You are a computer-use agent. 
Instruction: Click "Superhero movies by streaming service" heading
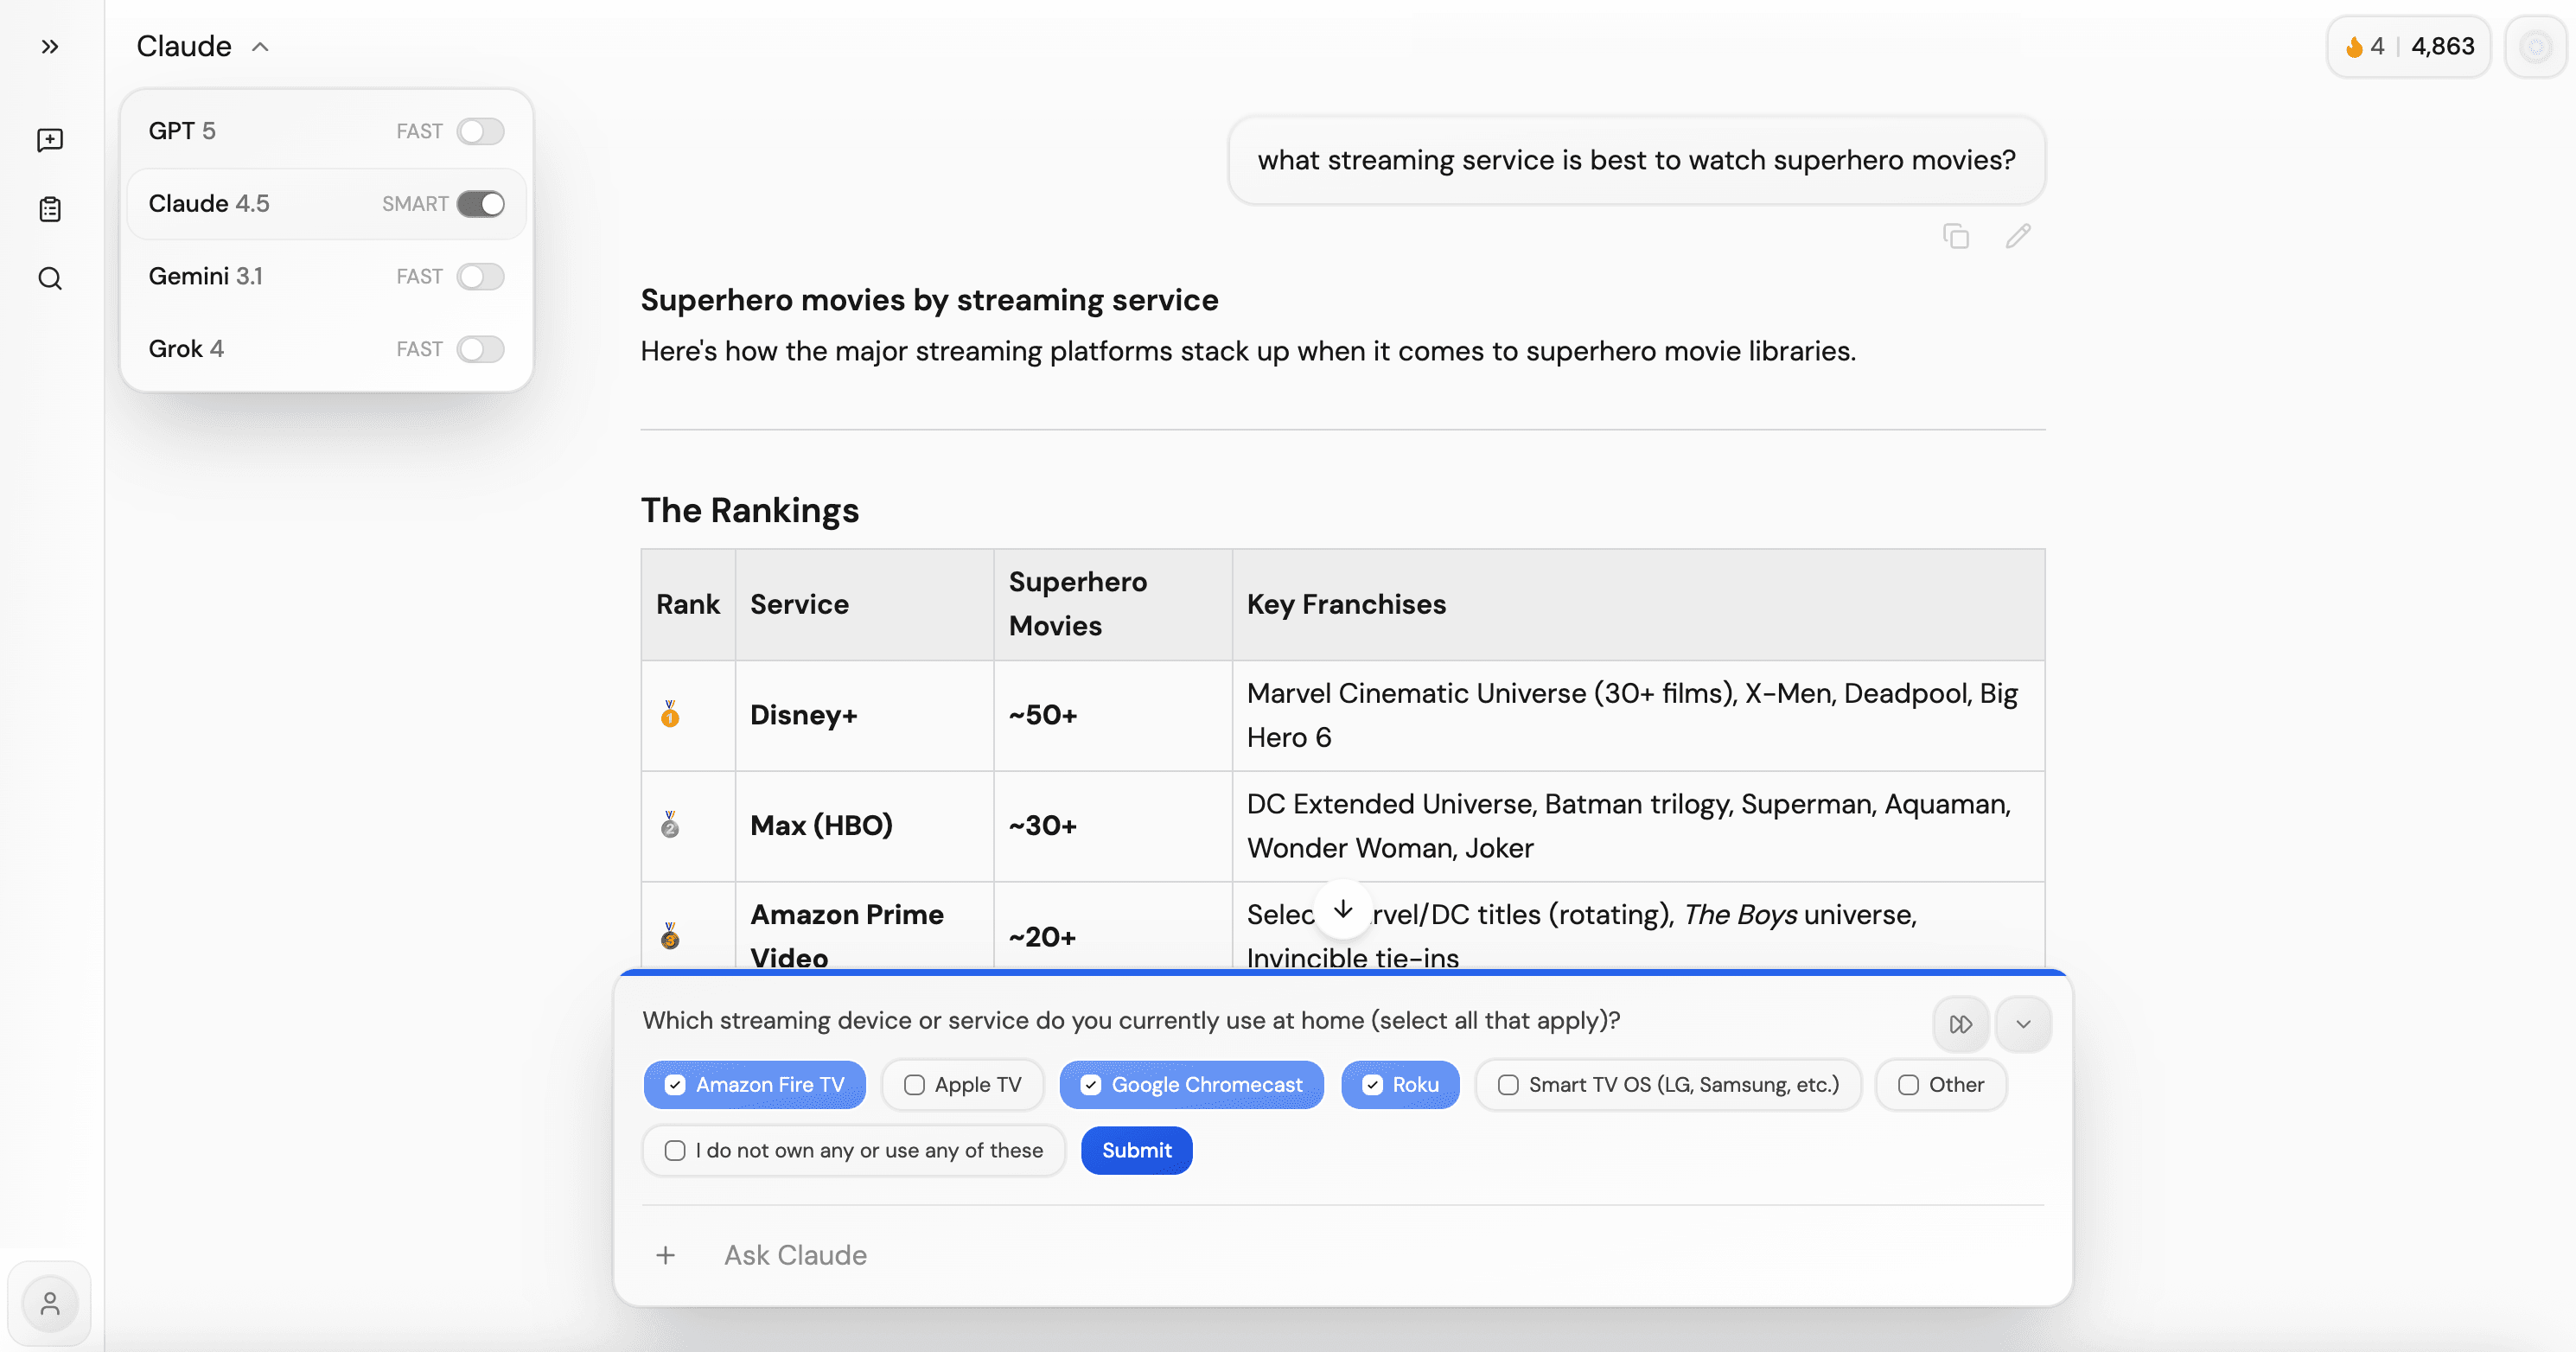[x=929, y=300]
